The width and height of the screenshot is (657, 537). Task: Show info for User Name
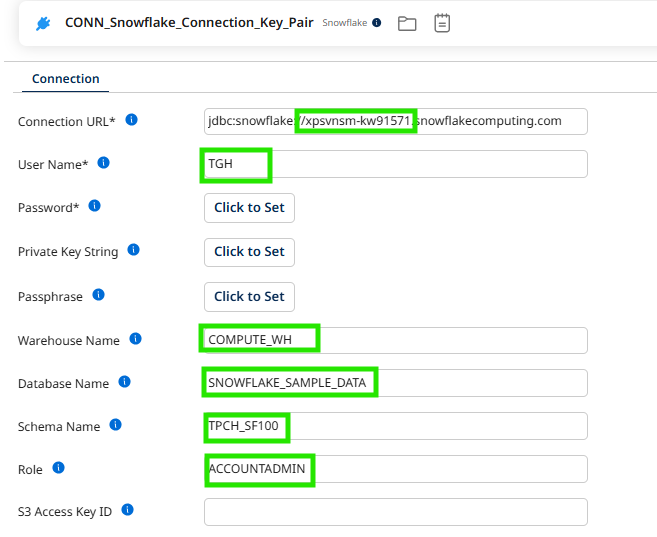pos(103,163)
